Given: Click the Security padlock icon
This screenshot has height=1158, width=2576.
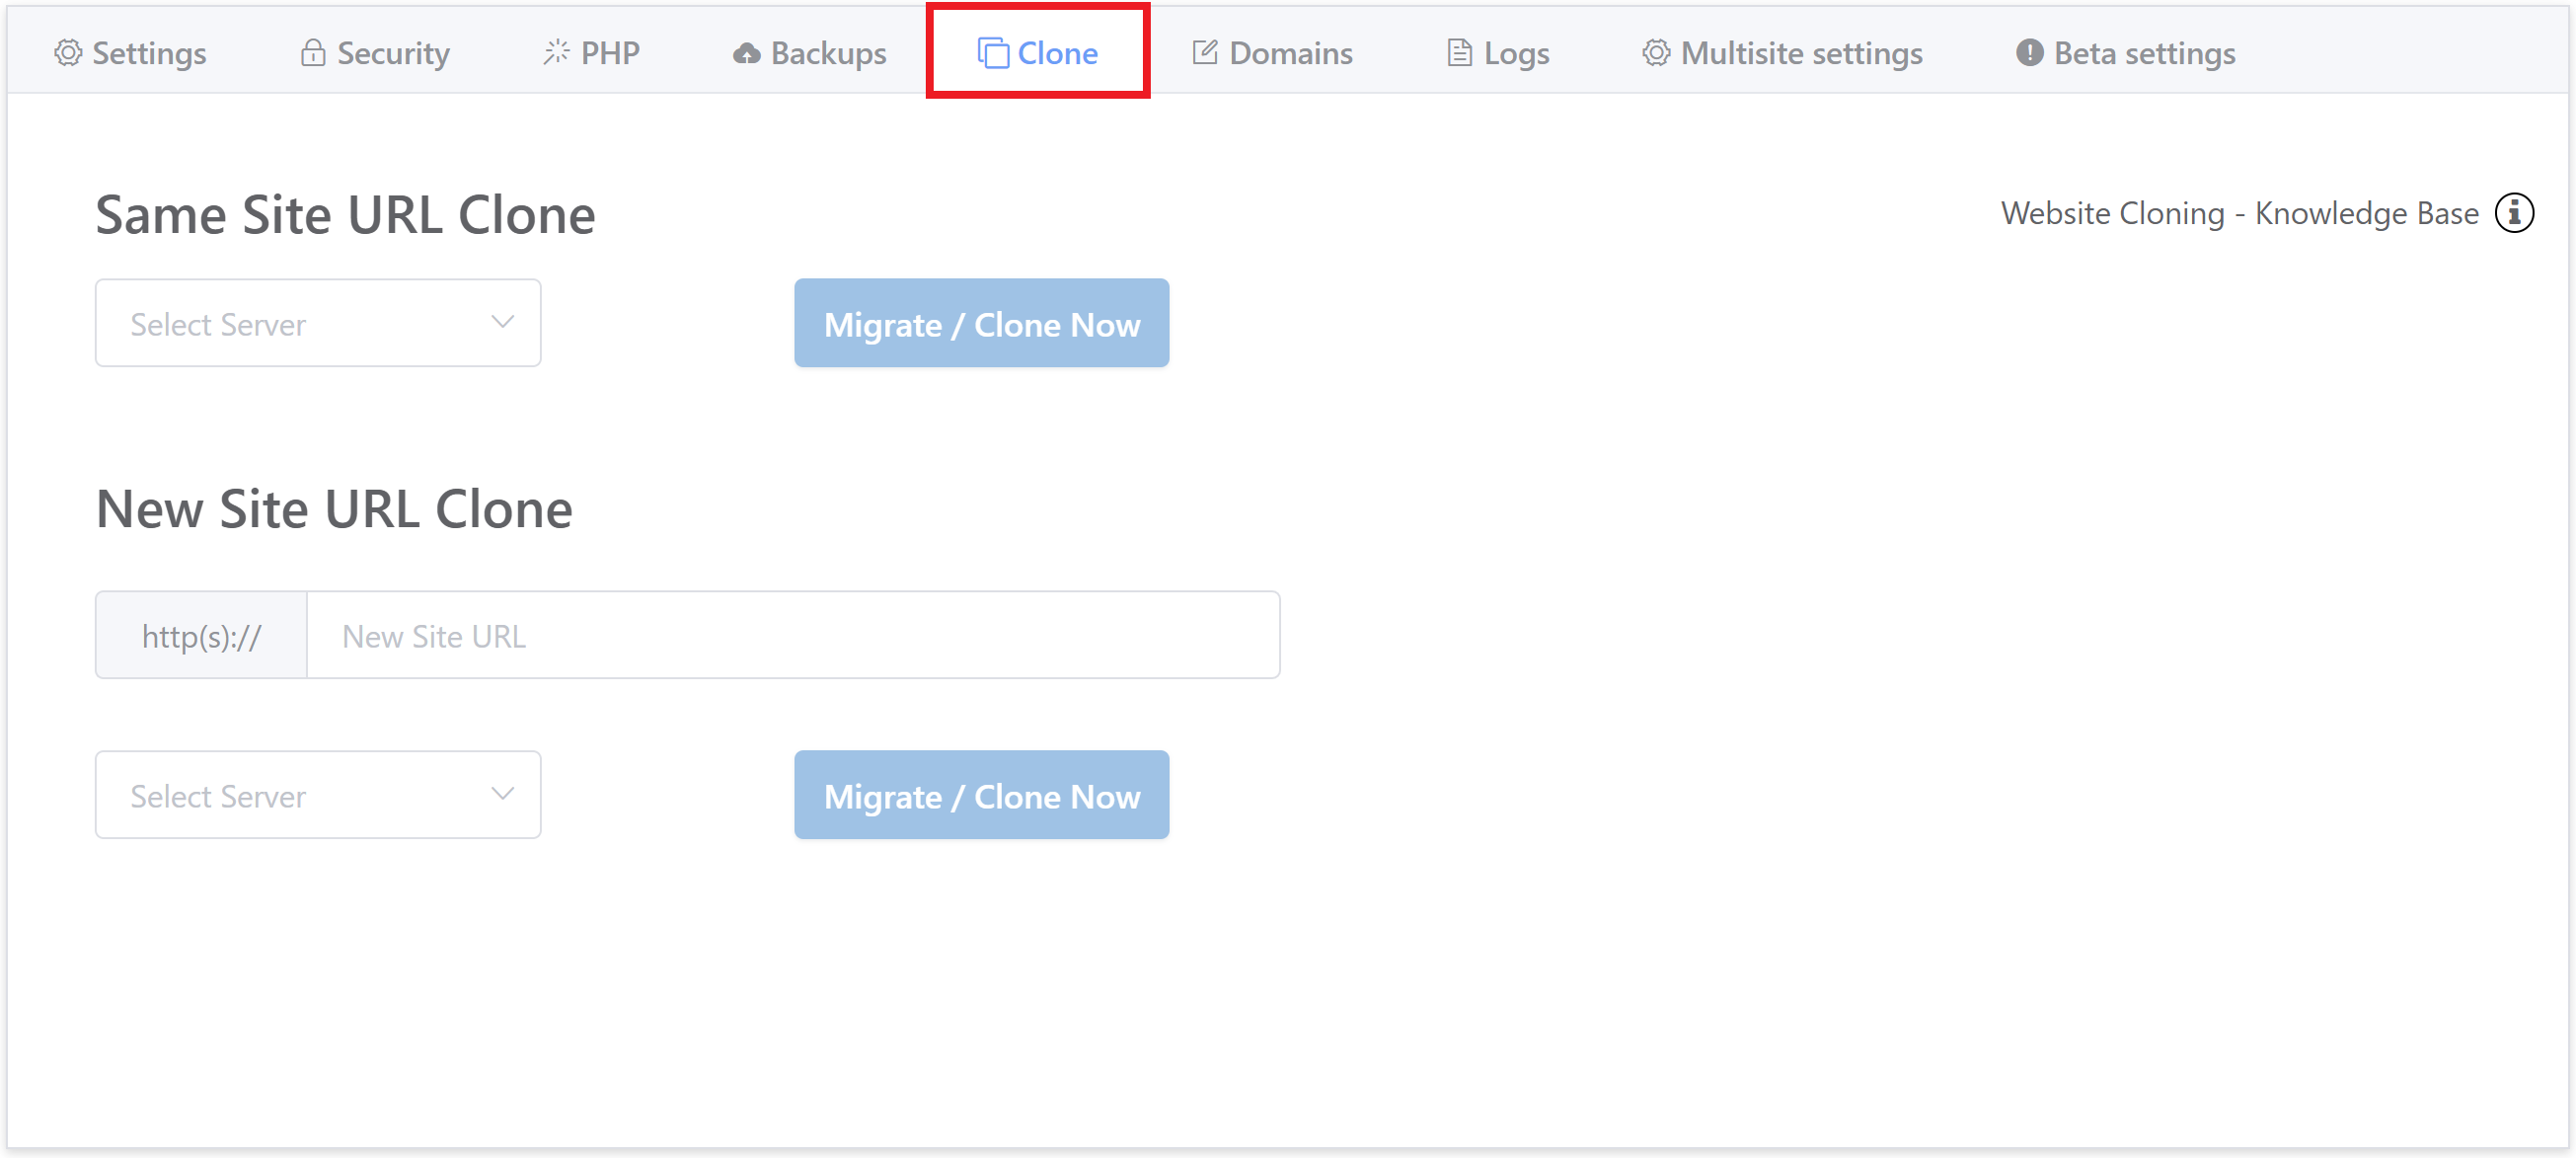Looking at the screenshot, I should coord(313,53).
